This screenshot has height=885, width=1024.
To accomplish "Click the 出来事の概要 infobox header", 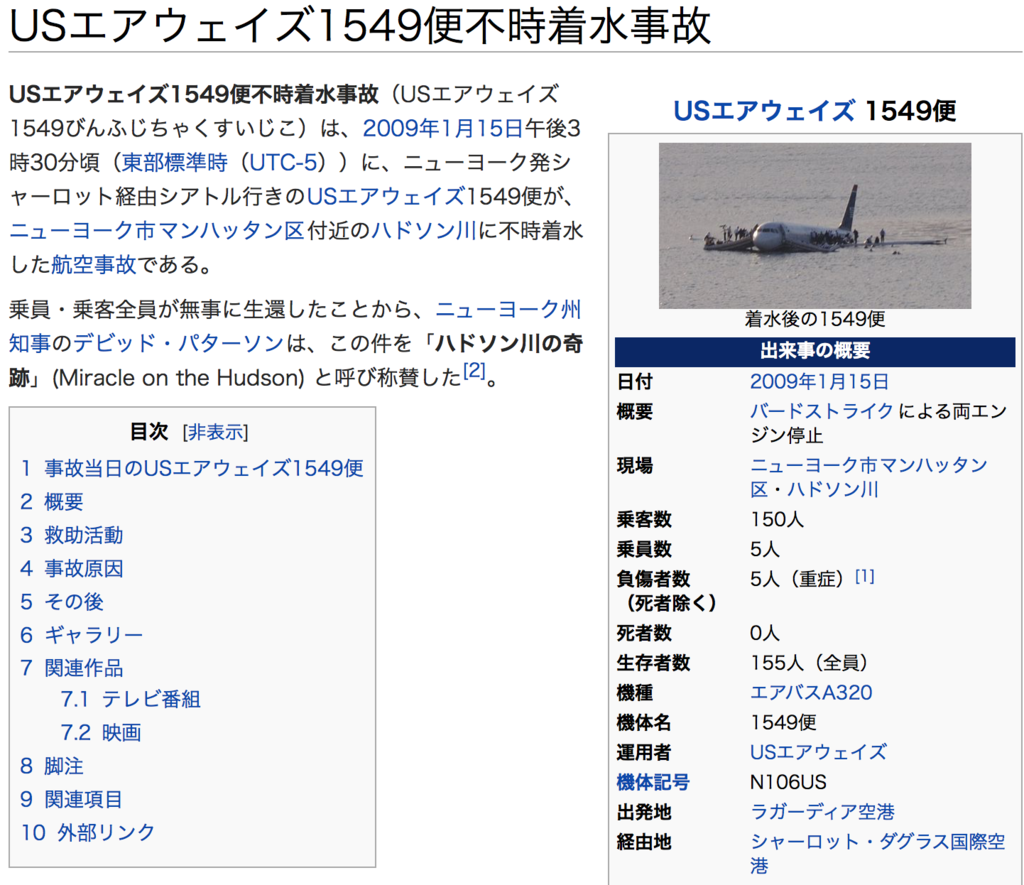I will coord(815,351).
